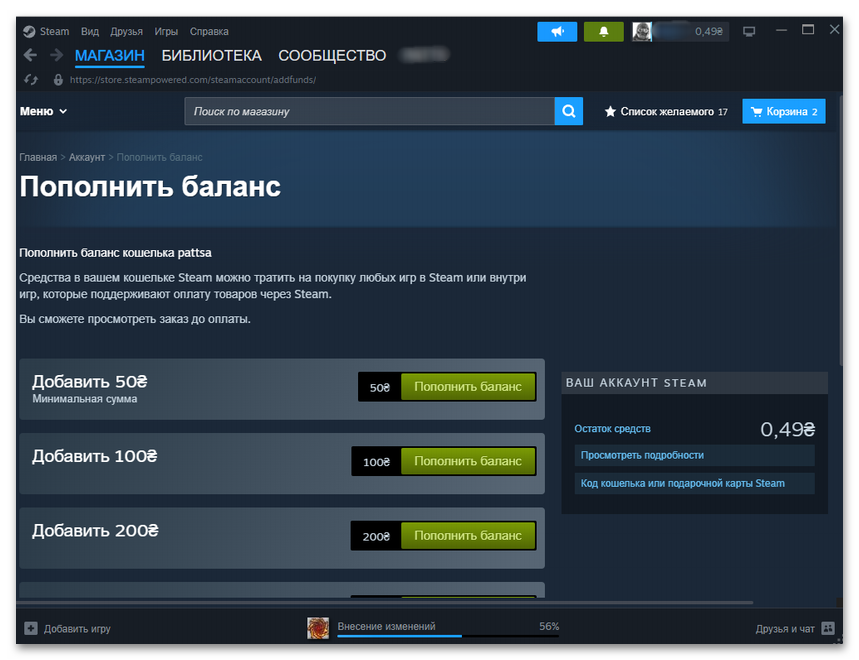Reload the page with the refresh icon
This screenshot has width=859, height=660.
coord(31,80)
